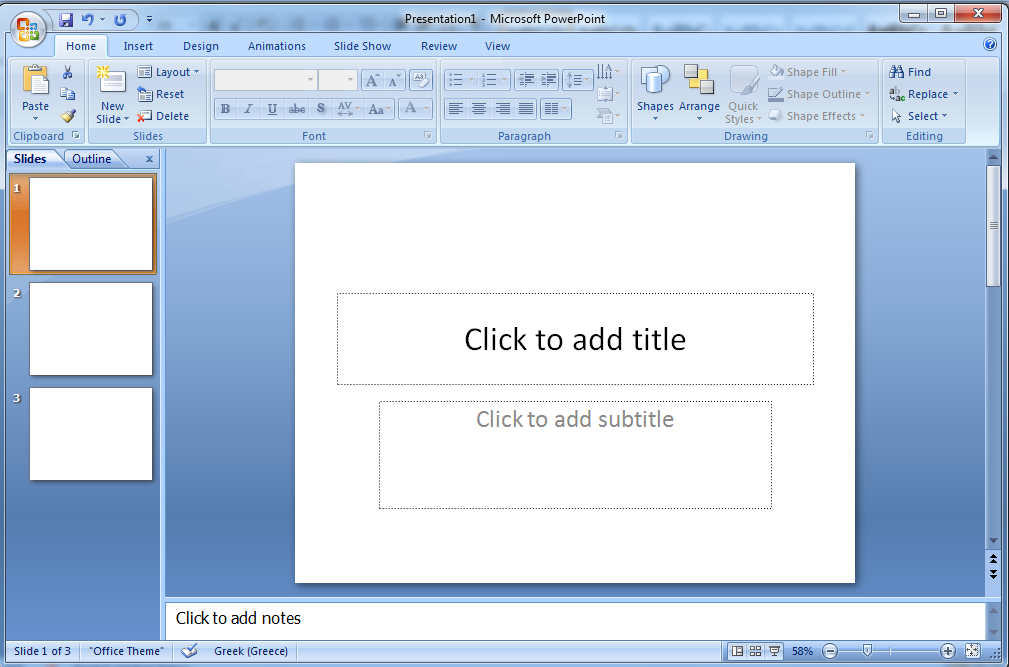Click to add title placeholder
This screenshot has height=667, width=1009.
tap(575, 339)
